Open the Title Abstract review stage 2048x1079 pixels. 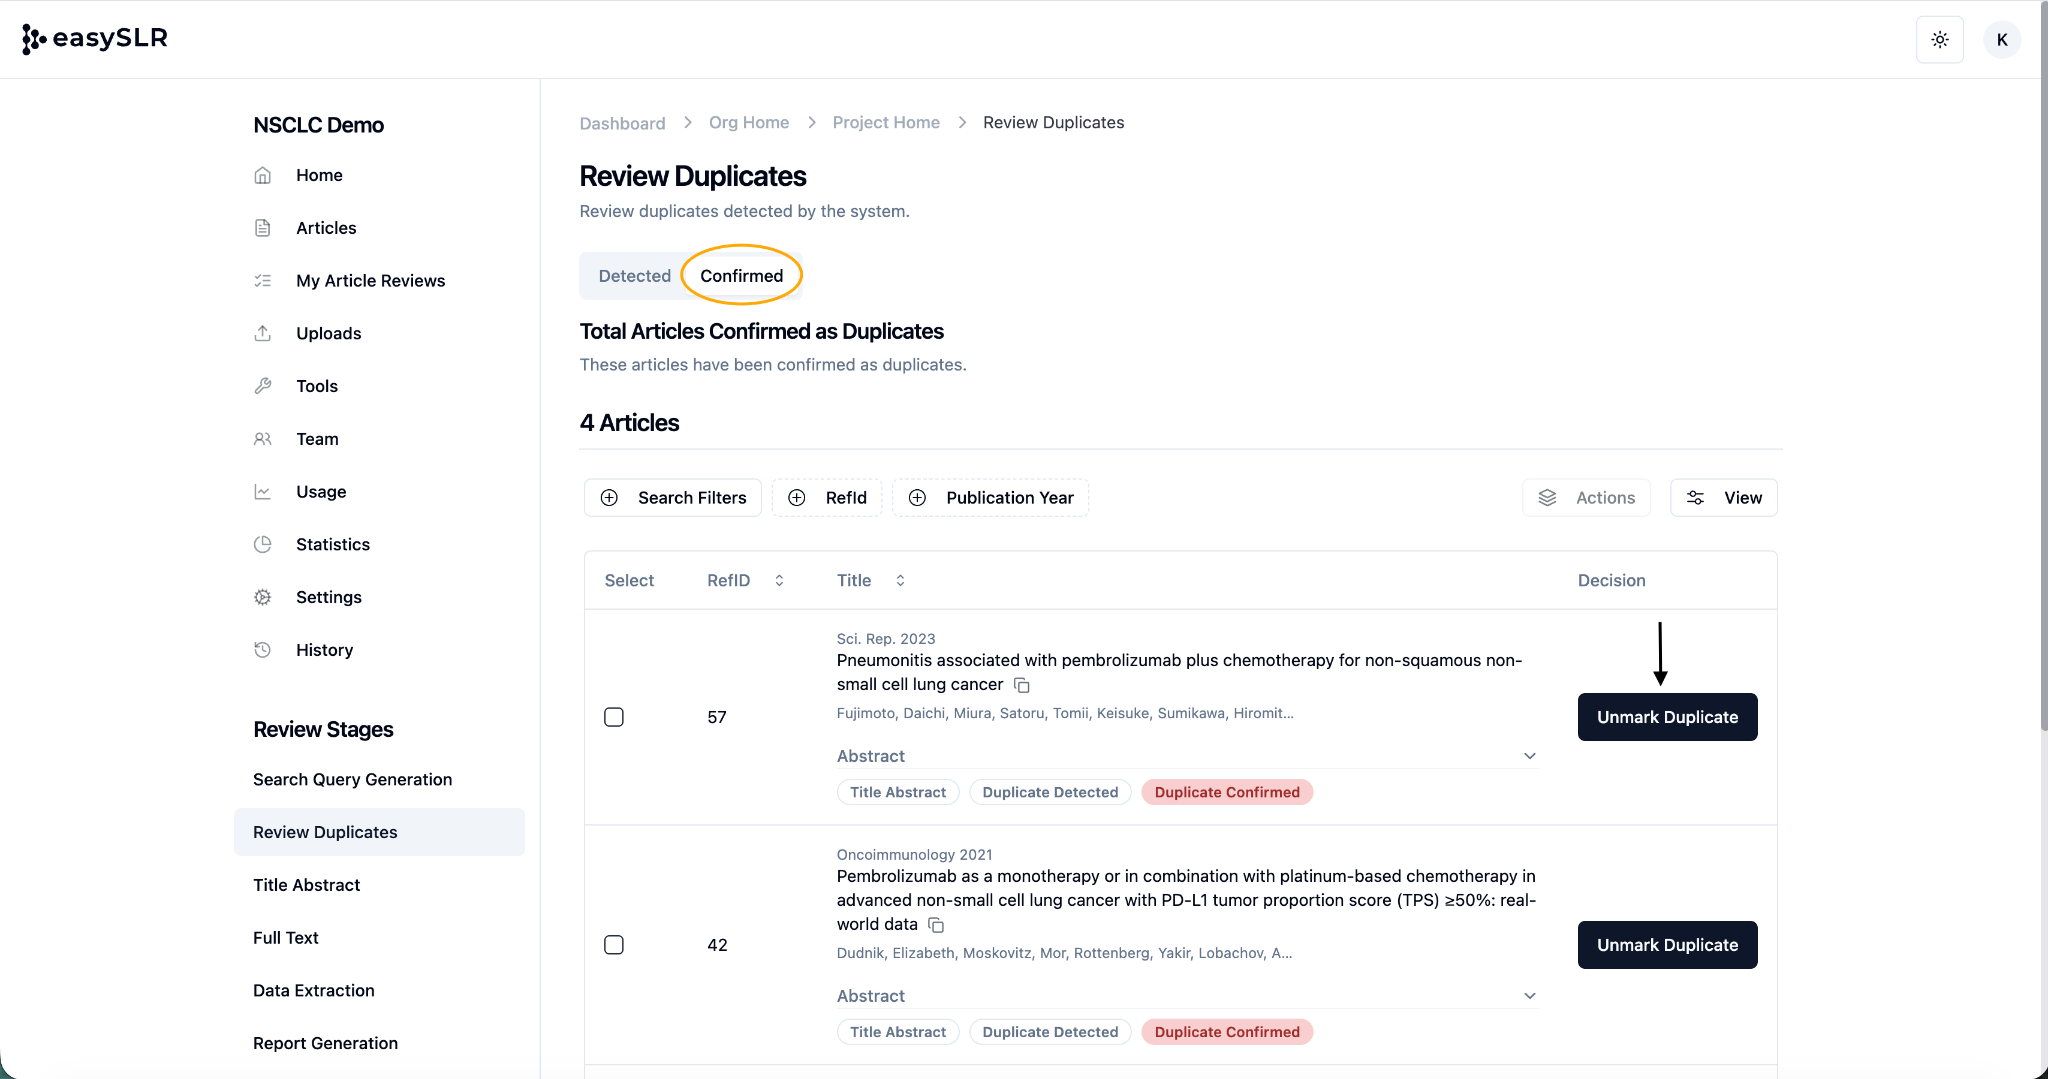click(x=306, y=885)
